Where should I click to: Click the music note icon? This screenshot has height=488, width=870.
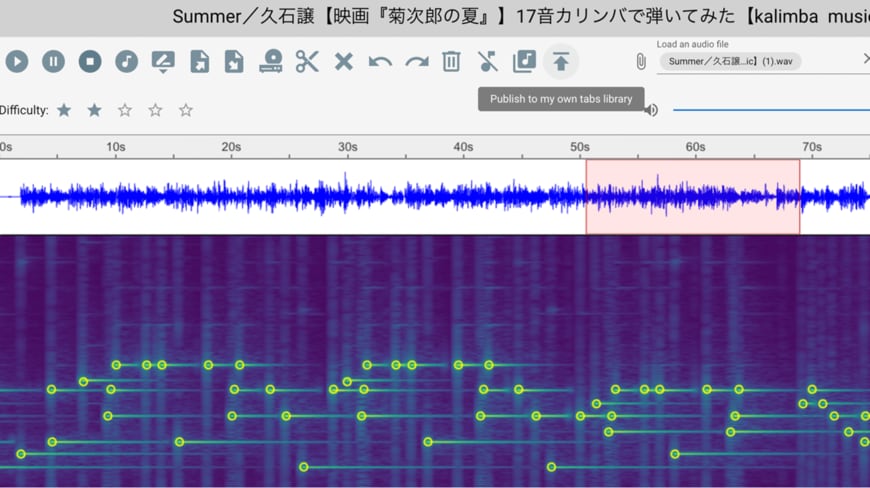[x=126, y=61]
